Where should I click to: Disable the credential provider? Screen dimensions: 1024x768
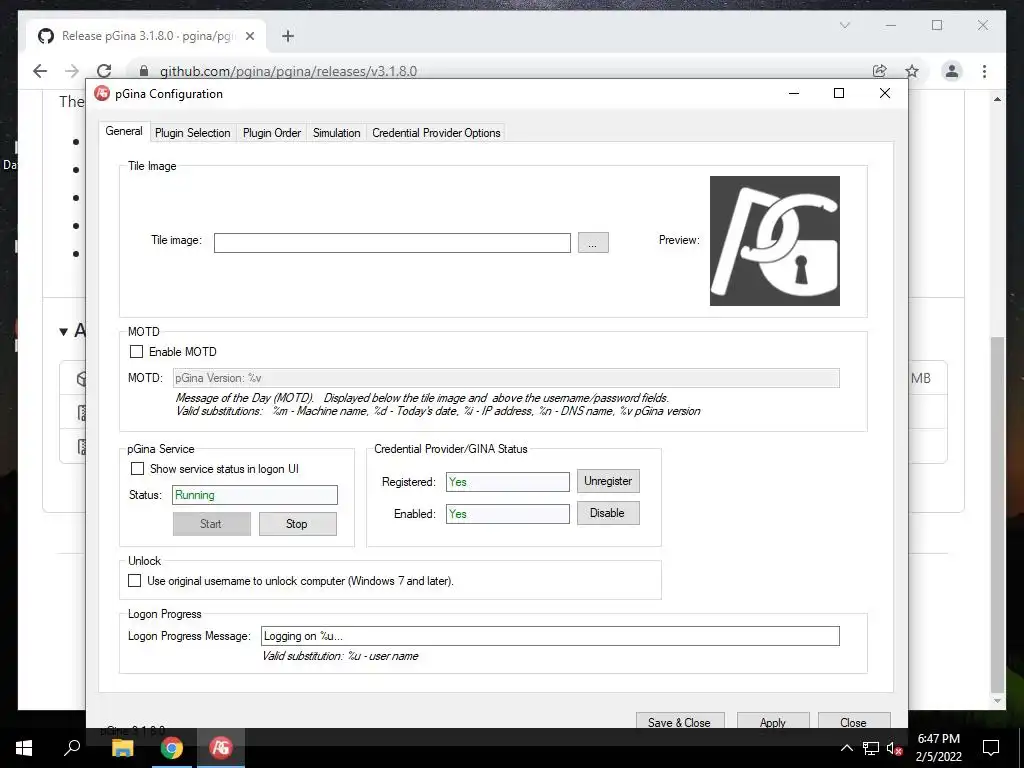(x=608, y=513)
